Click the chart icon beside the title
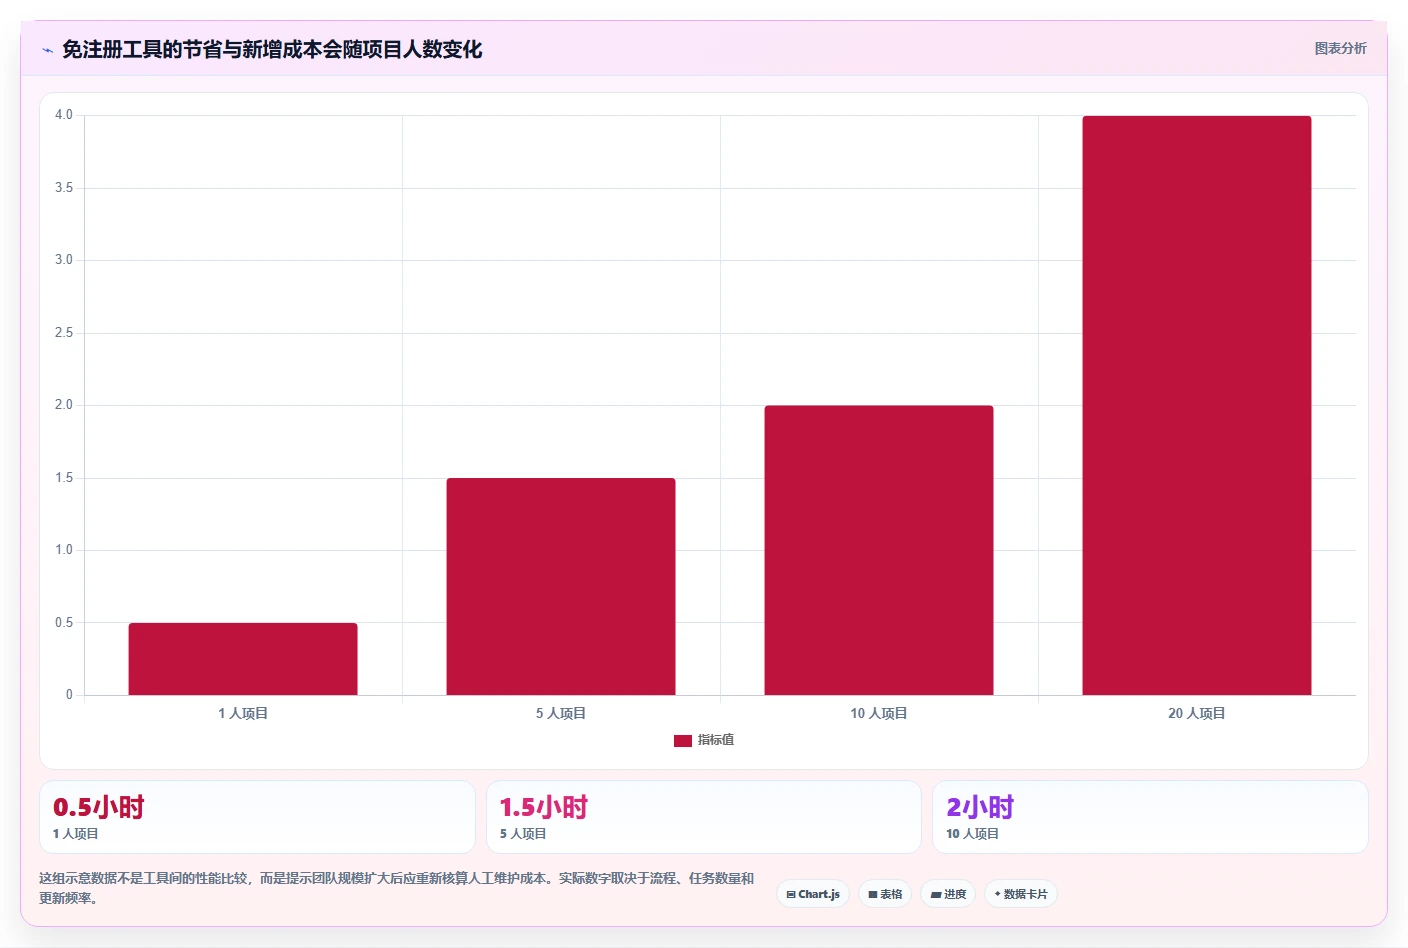 click(47, 50)
